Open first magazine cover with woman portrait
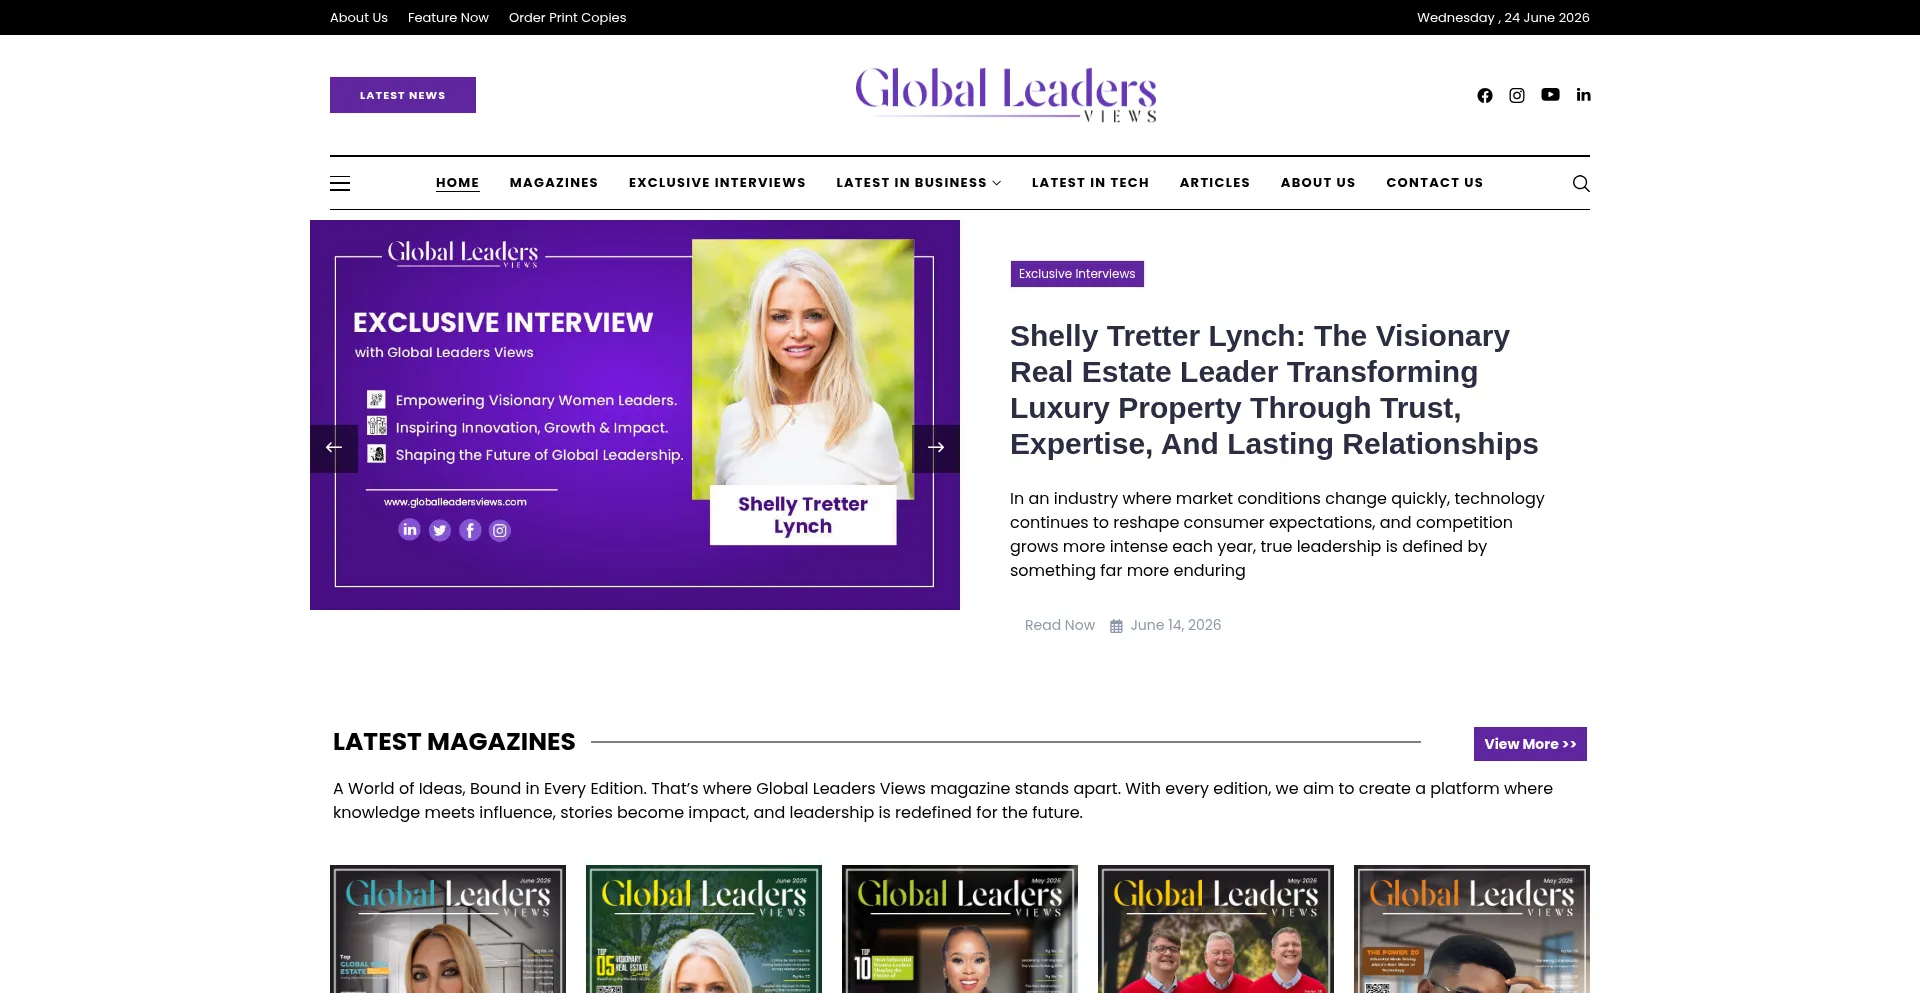 (x=448, y=929)
